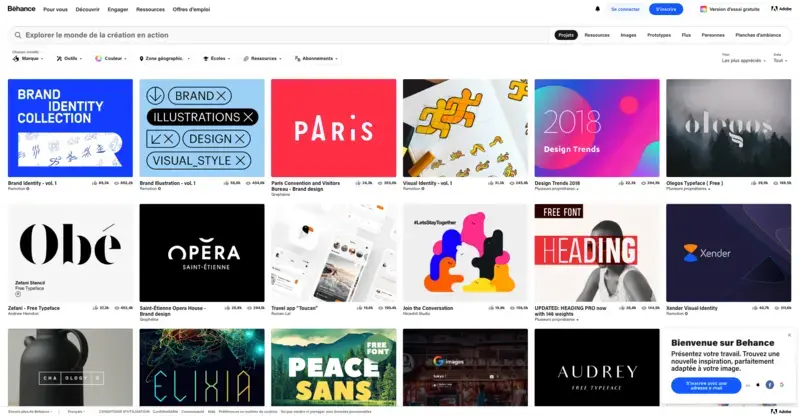Open the Elixia project thumbnail

coord(202,367)
